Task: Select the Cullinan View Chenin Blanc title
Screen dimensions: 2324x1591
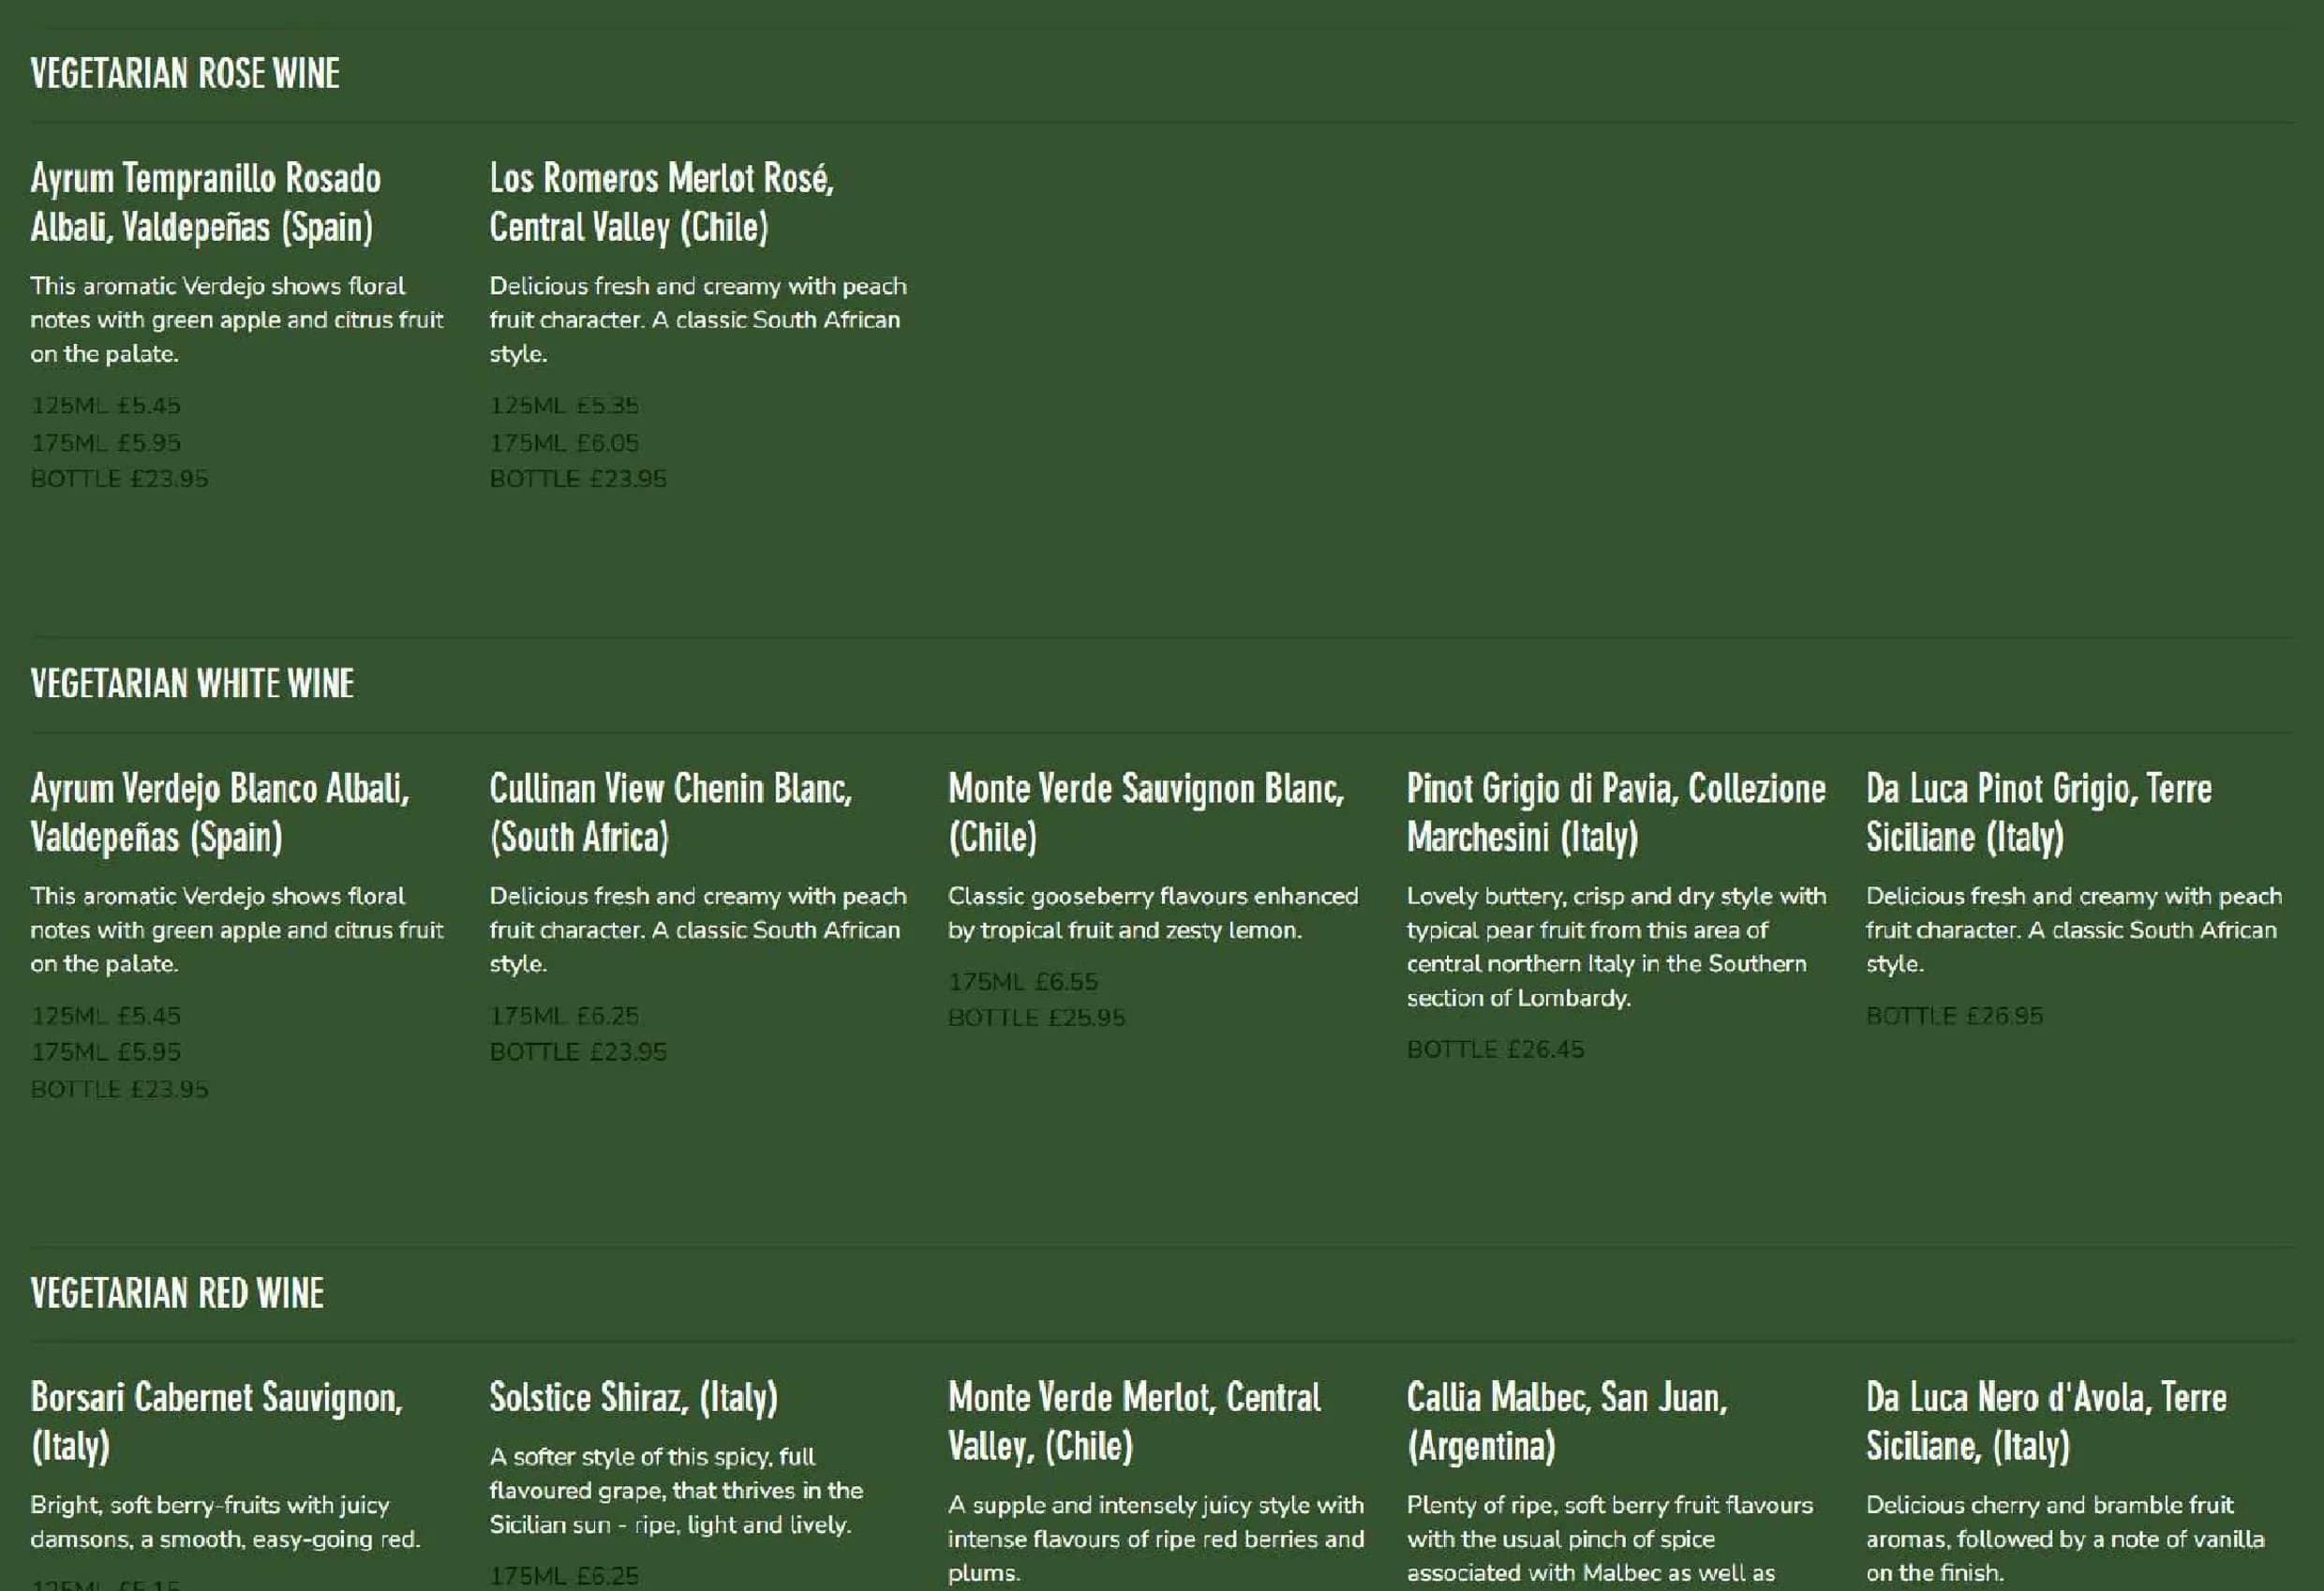Action: [671, 813]
